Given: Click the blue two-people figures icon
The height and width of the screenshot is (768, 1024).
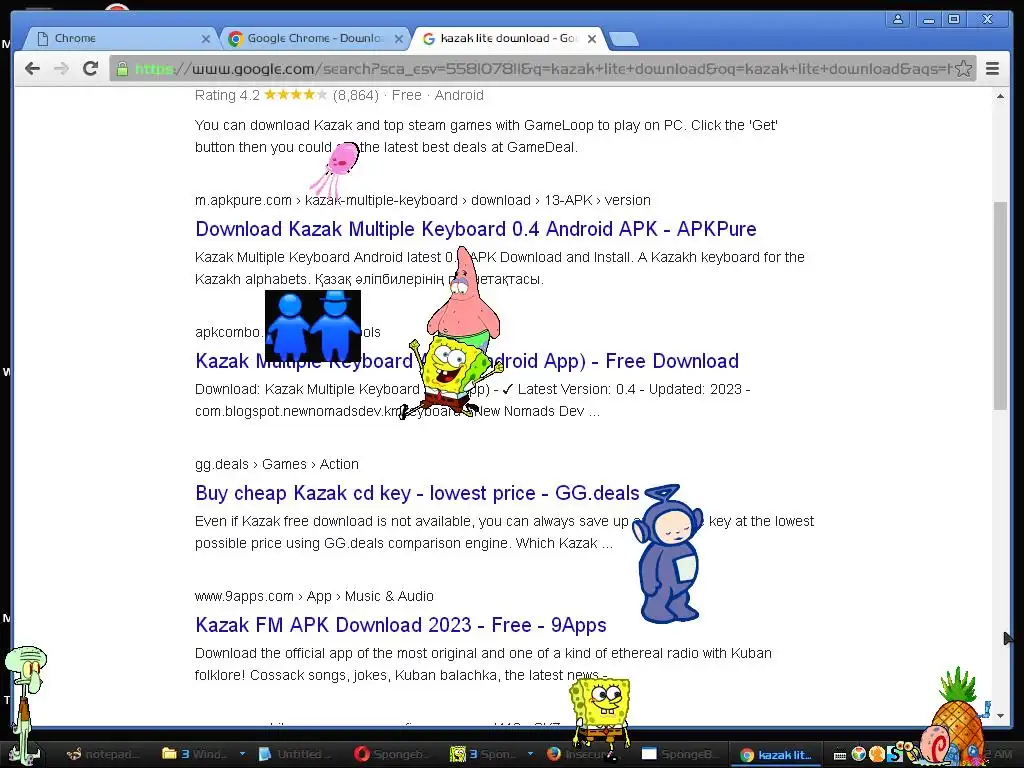Looking at the screenshot, I should point(313,326).
